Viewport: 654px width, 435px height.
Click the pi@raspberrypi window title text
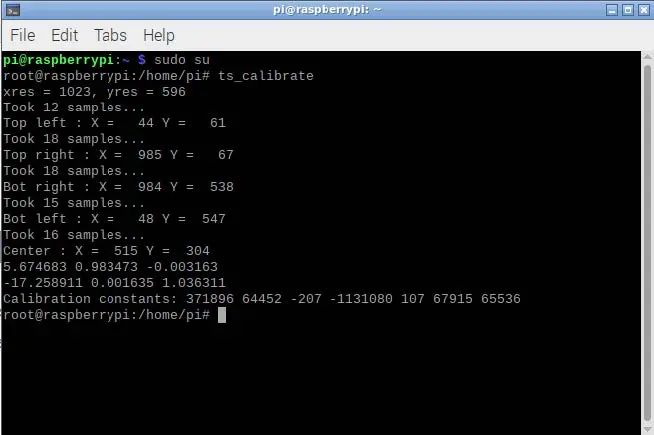point(326,10)
